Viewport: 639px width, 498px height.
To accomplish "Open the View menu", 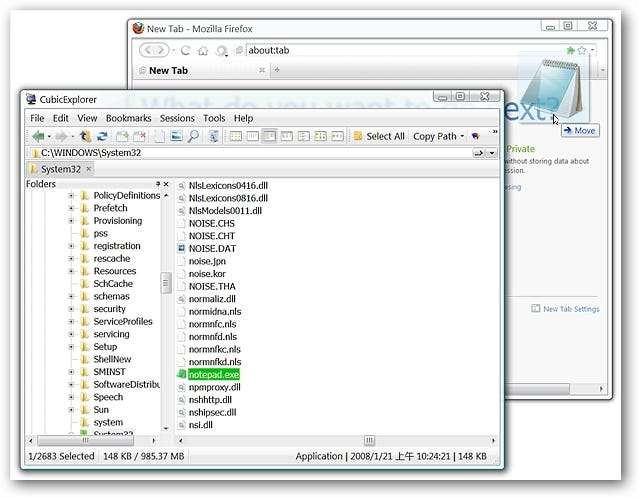I will coord(87,118).
